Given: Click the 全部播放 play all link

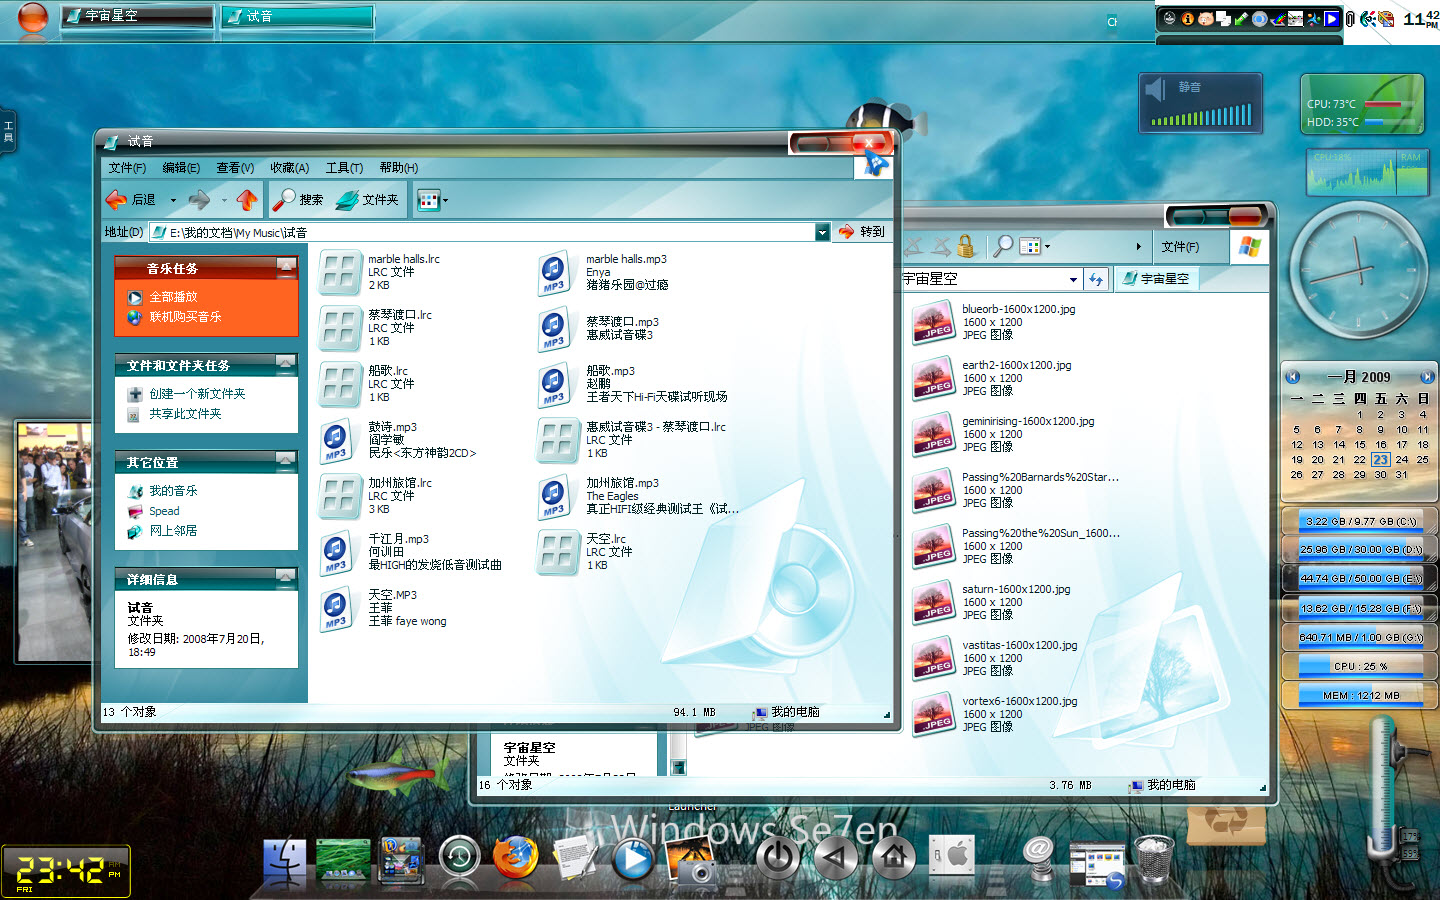Looking at the screenshot, I should (x=173, y=297).
